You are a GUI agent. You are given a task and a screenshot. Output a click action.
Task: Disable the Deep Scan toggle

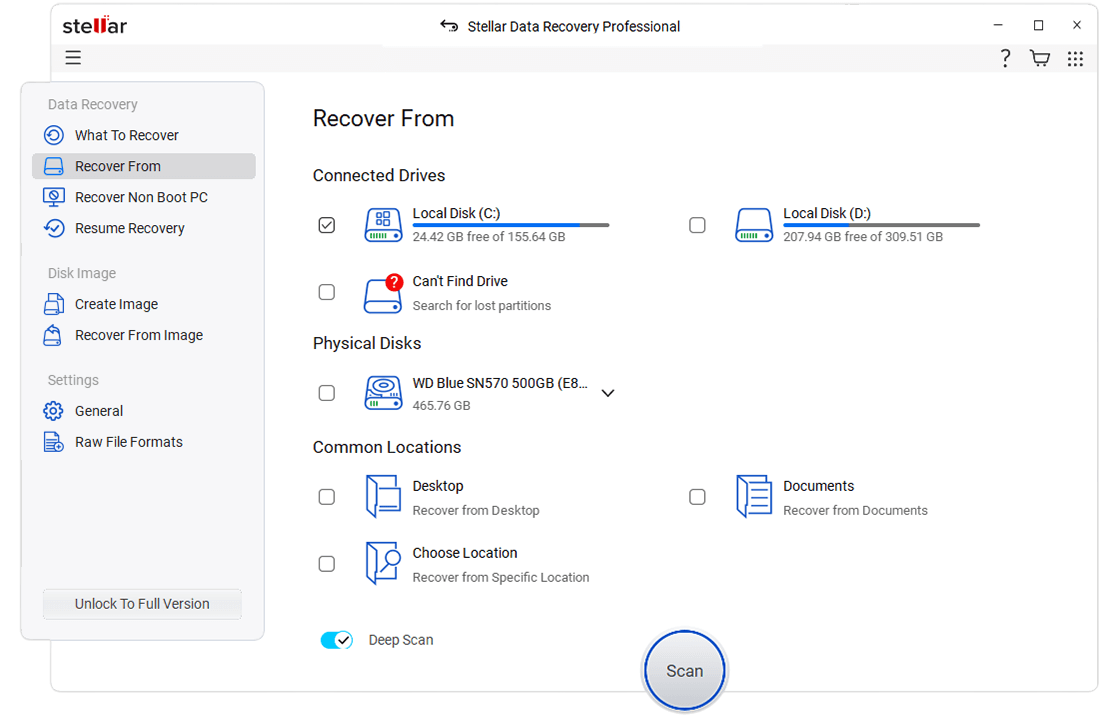coord(337,639)
